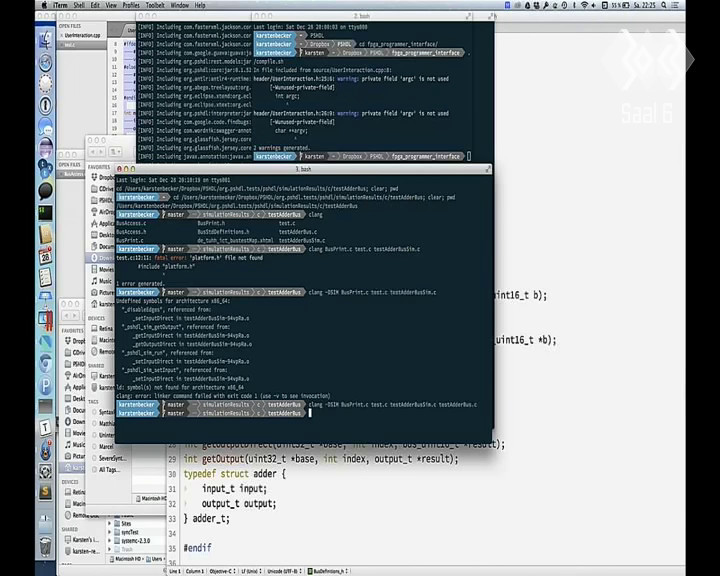Screen dimensions: 720x576
Task: Open Safari compass icon in dock
Action: (45, 62)
